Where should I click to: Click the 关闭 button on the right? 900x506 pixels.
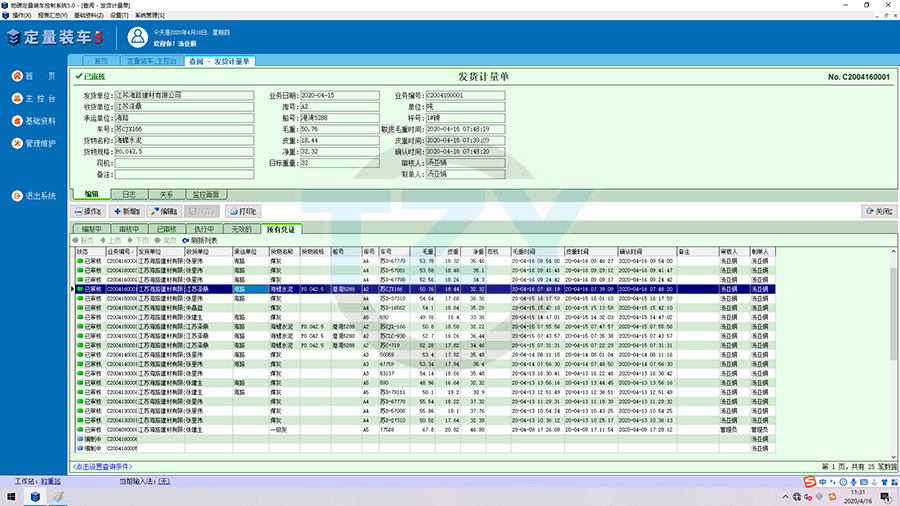(878, 212)
